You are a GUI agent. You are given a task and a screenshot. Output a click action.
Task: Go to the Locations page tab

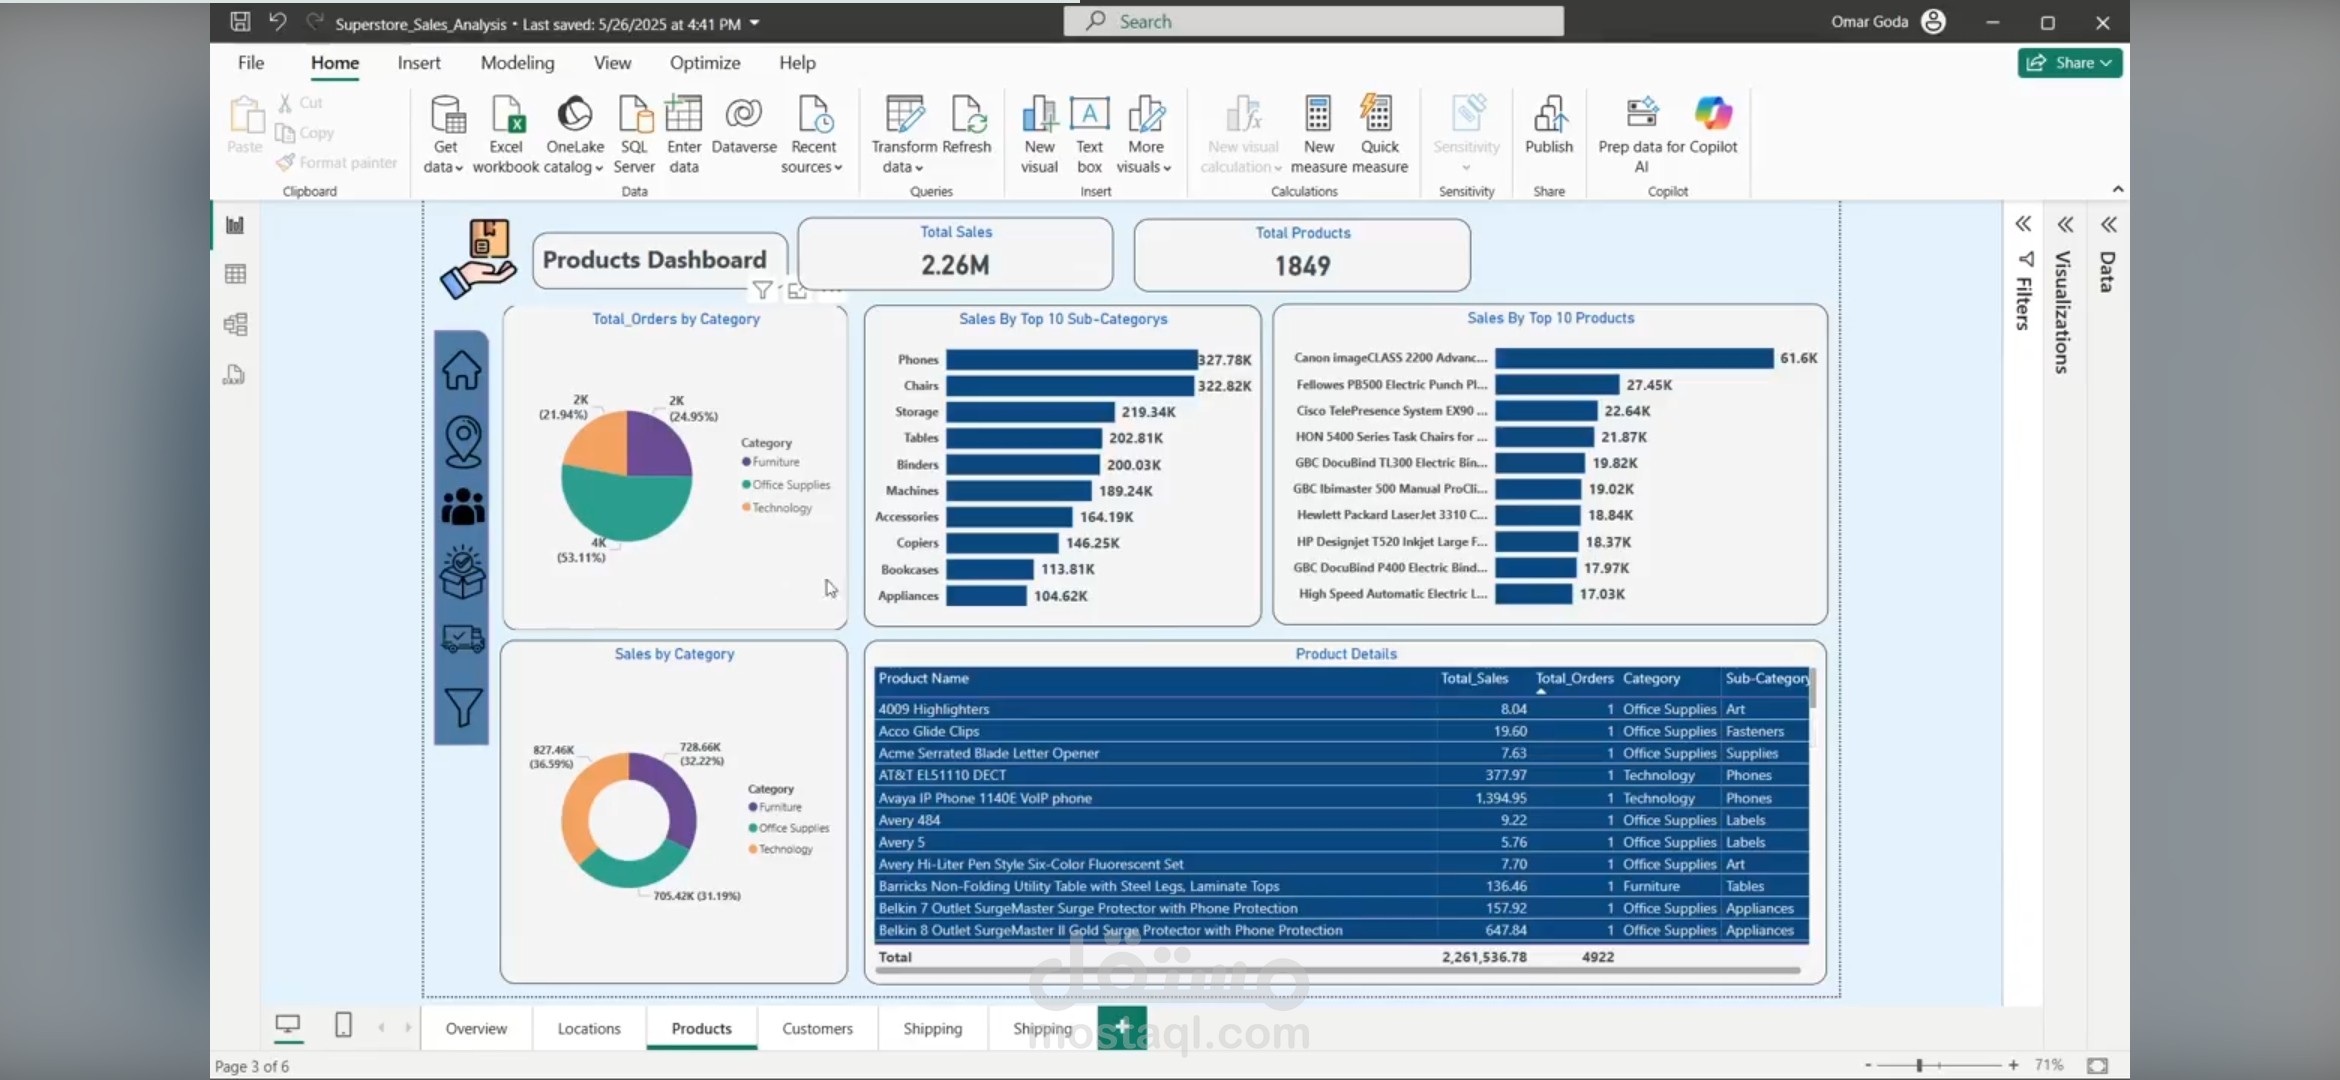click(x=589, y=1028)
